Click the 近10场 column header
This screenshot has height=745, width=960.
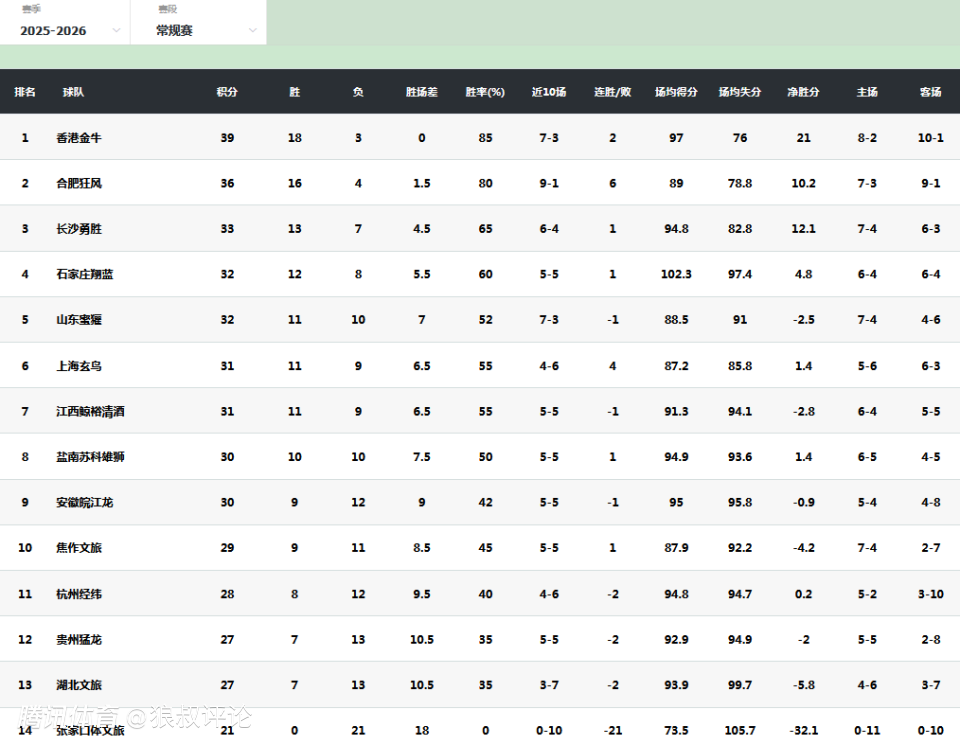click(x=548, y=92)
